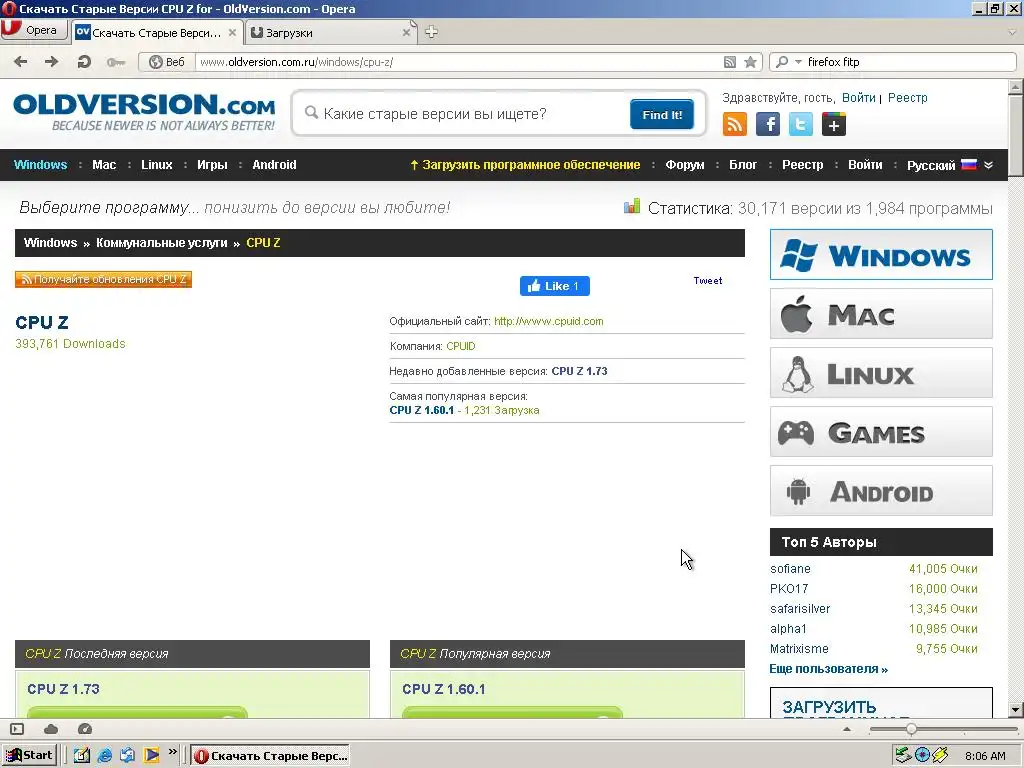Launch Internet Explorer from quick launch
This screenshot has height=768, width=1024.
coord(104,756)
